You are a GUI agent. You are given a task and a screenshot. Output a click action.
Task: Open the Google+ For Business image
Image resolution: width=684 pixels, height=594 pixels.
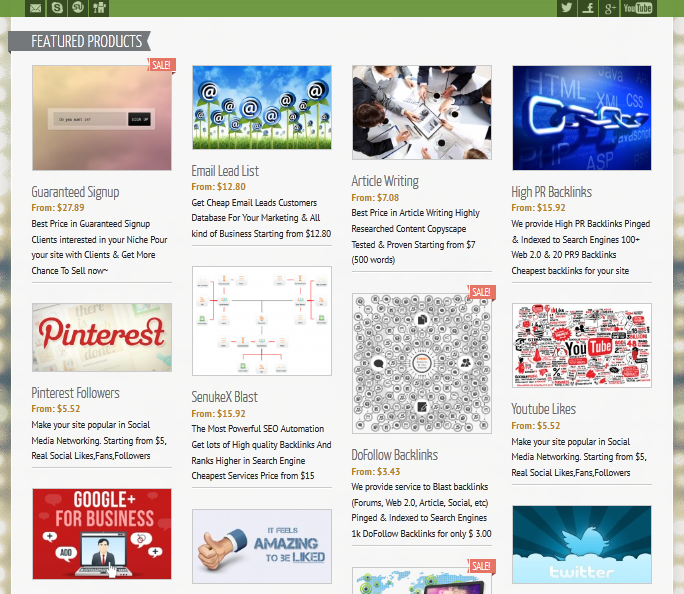[x=102, y=534]
